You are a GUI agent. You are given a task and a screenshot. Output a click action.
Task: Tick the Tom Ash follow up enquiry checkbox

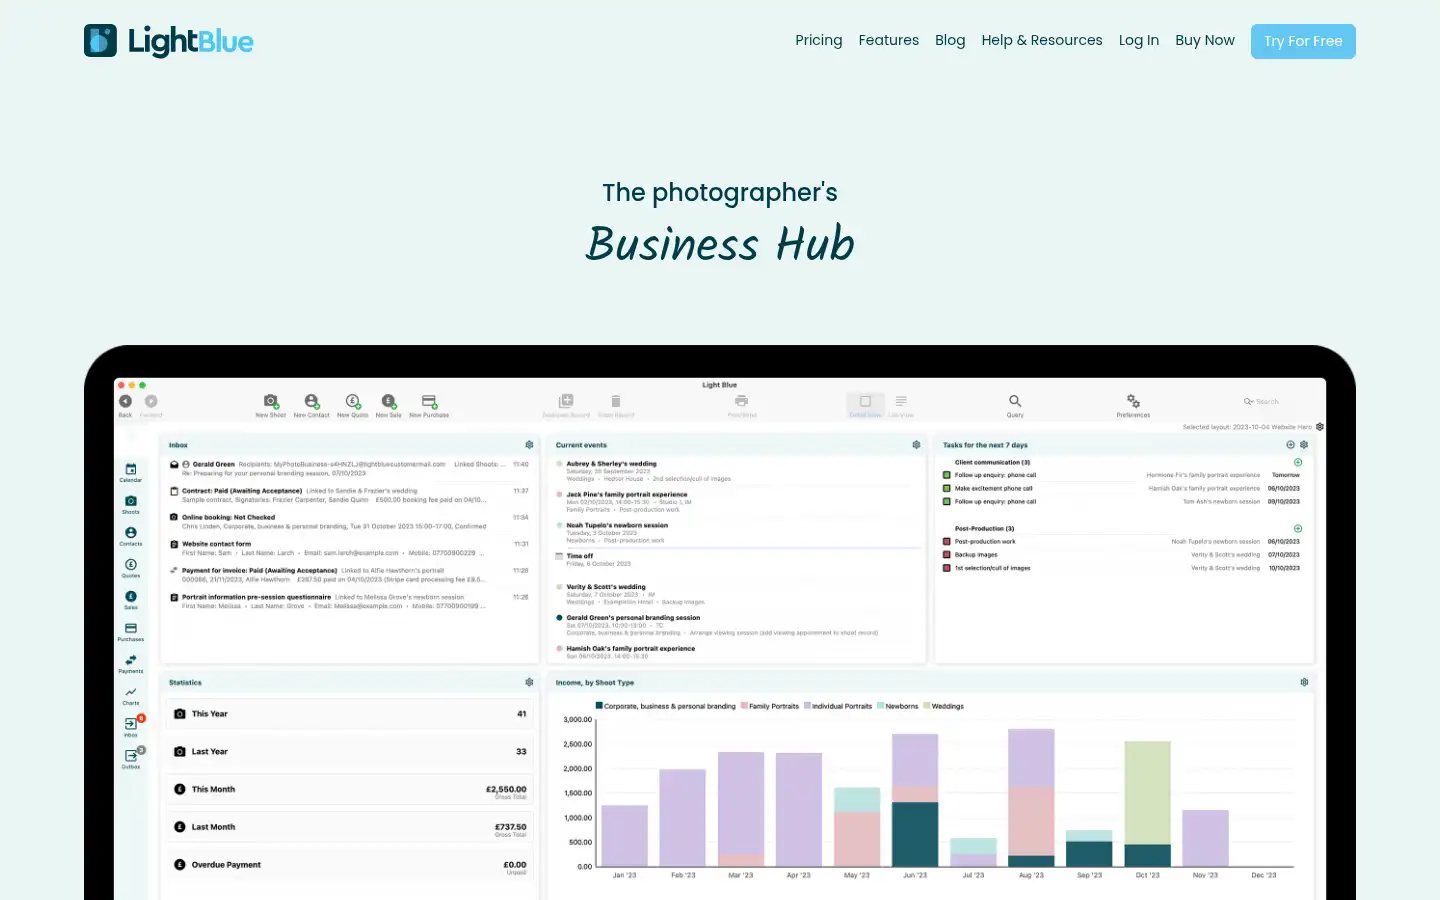pyautogui.click(x=947, y=502)
